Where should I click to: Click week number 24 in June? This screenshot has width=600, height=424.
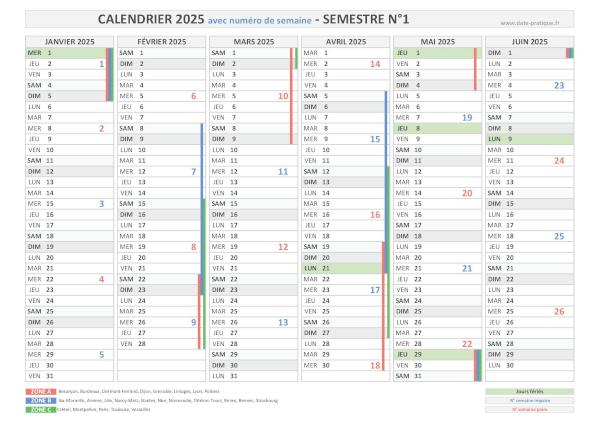click(559, 161)
